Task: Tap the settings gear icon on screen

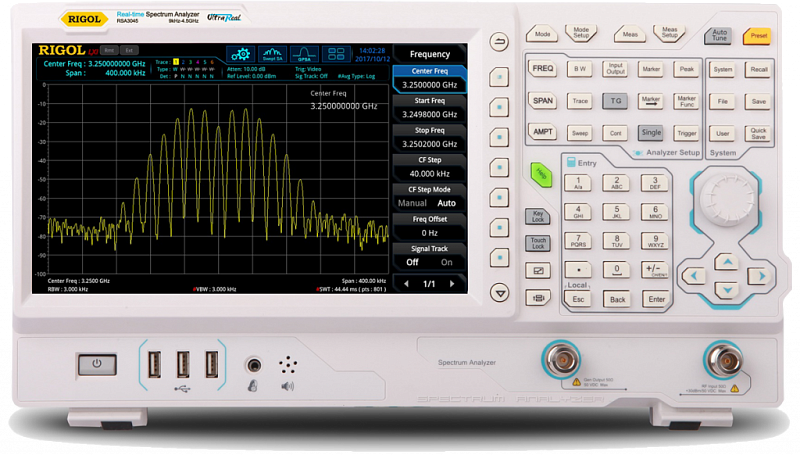Action: pos(240,55)
